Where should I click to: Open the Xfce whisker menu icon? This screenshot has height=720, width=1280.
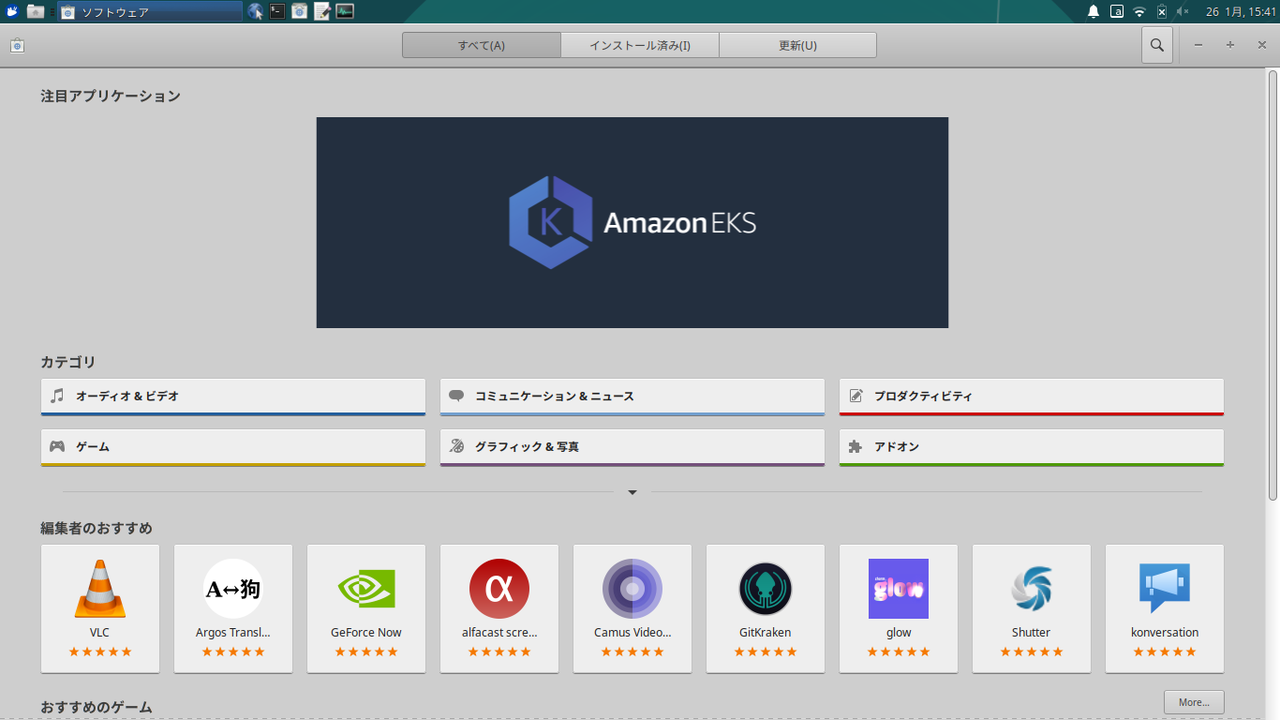pos(12,11)
